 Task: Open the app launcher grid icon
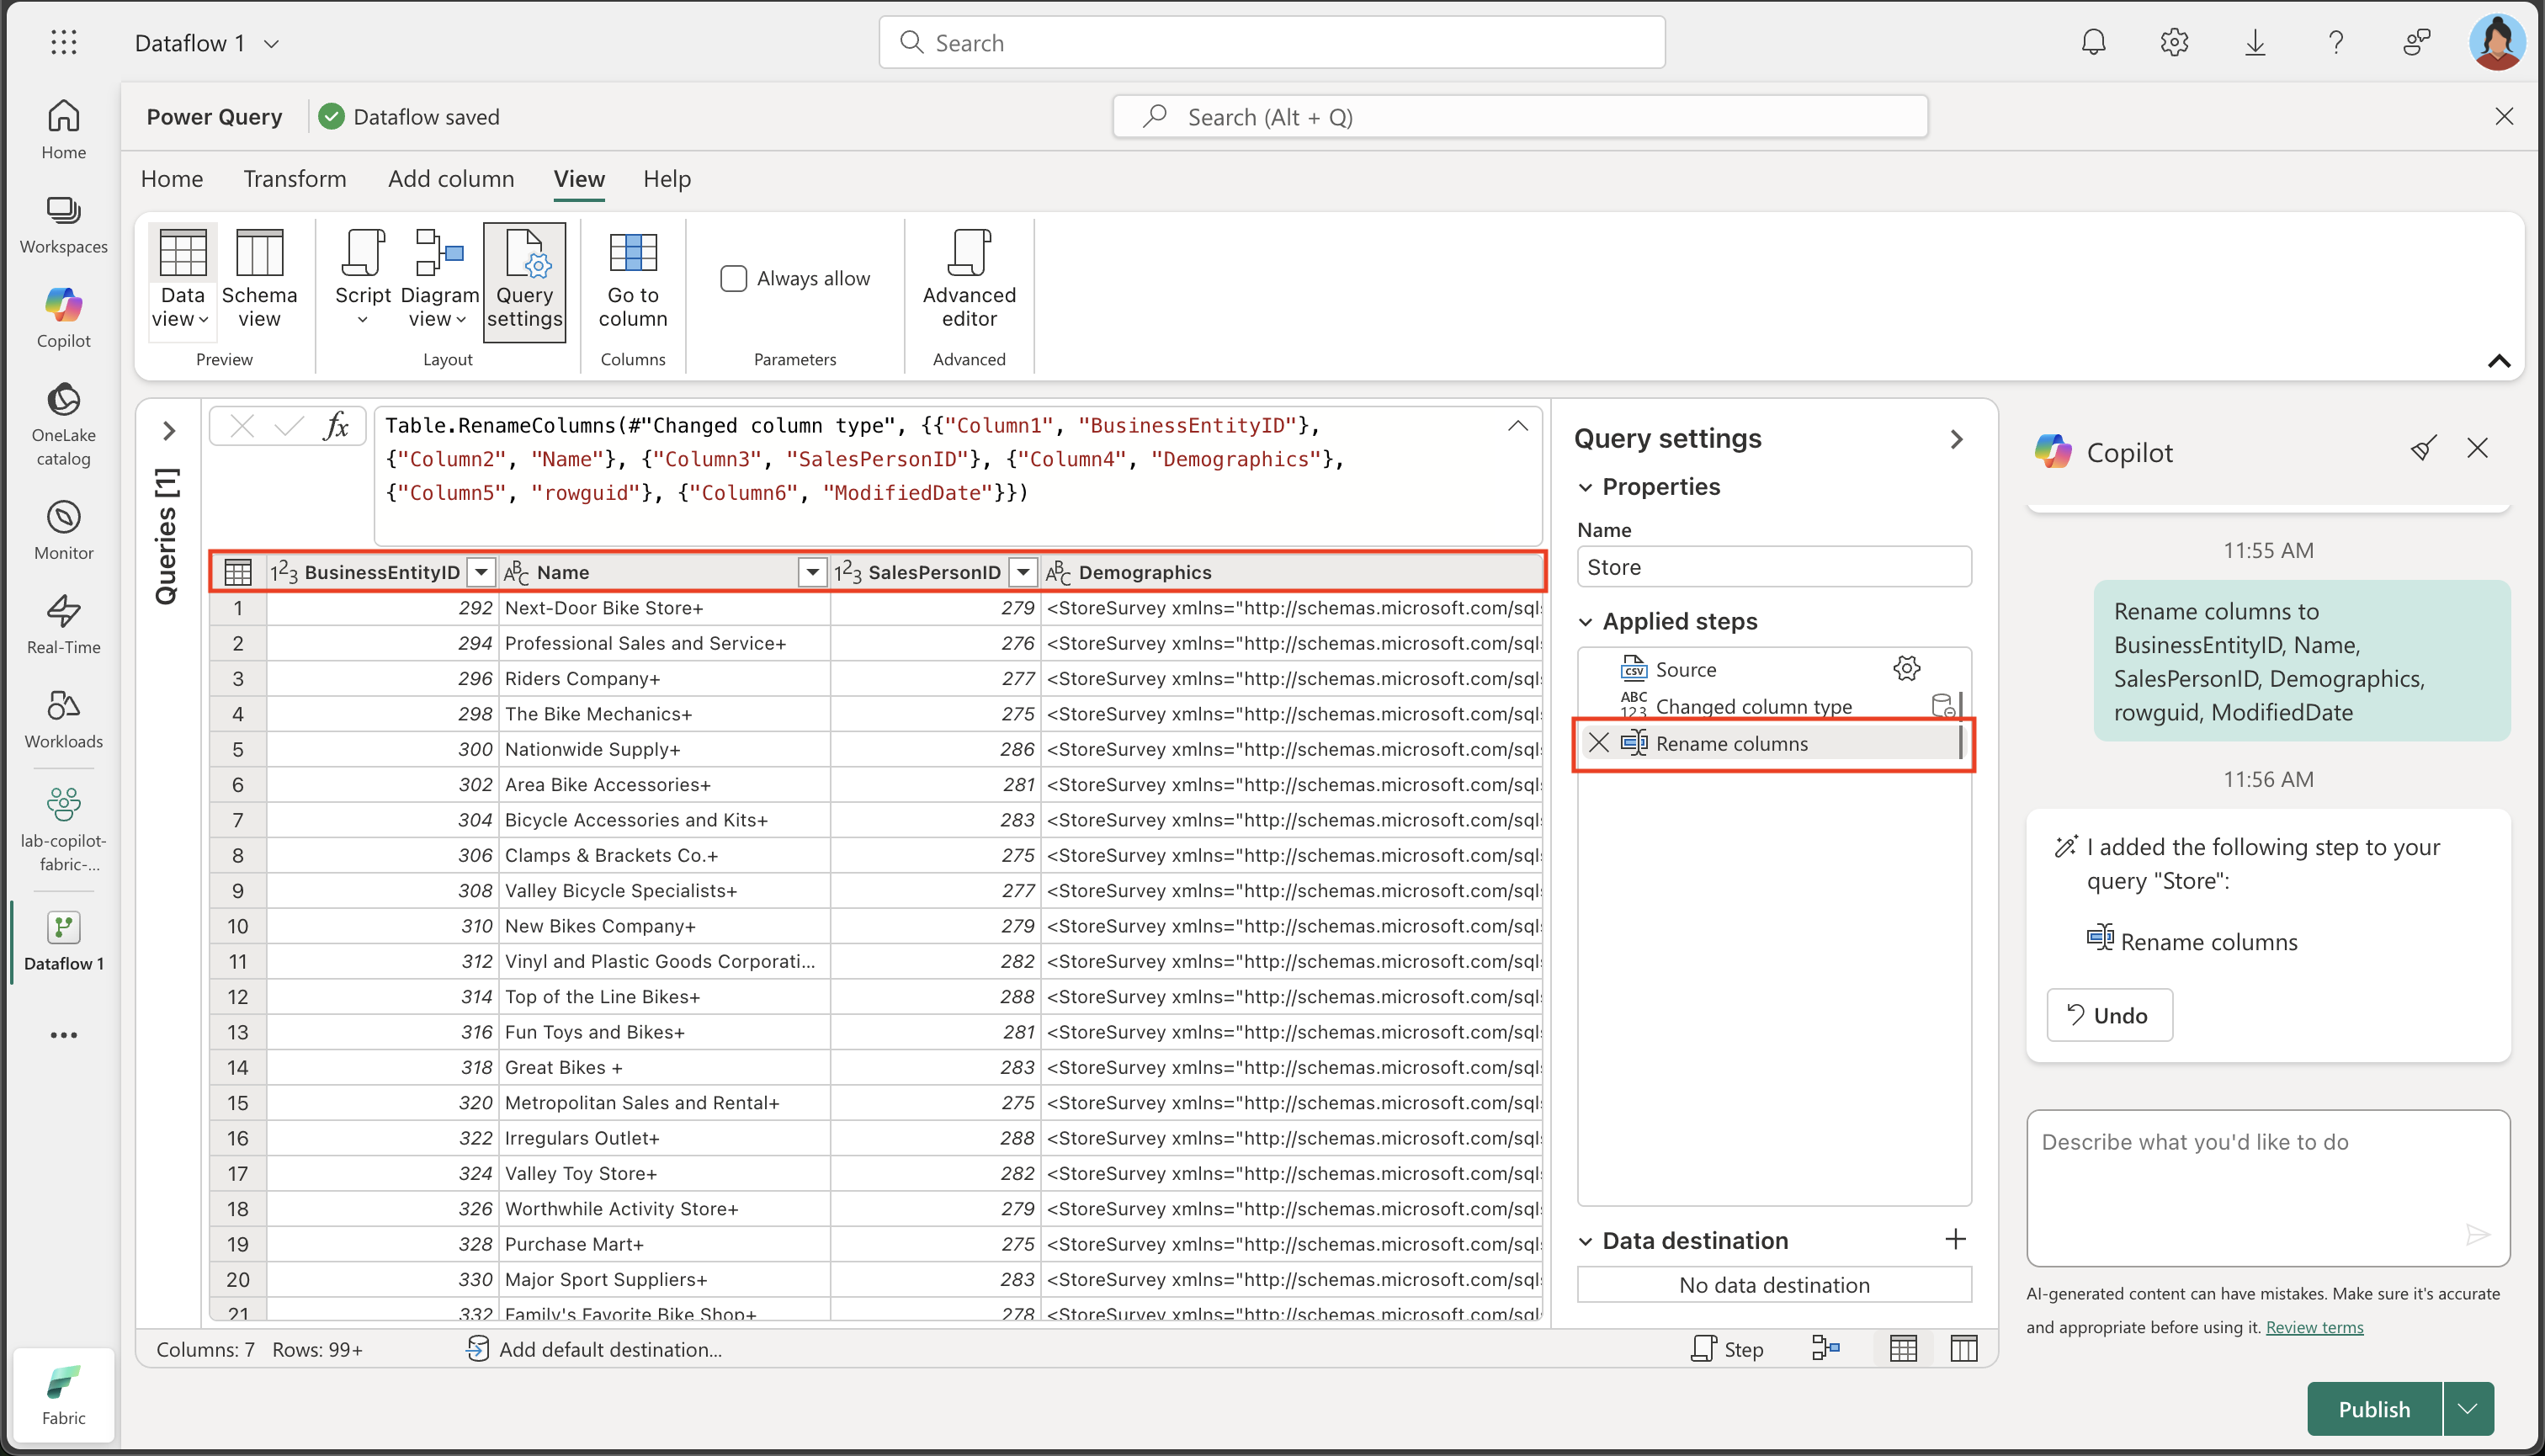coord(64,42)
